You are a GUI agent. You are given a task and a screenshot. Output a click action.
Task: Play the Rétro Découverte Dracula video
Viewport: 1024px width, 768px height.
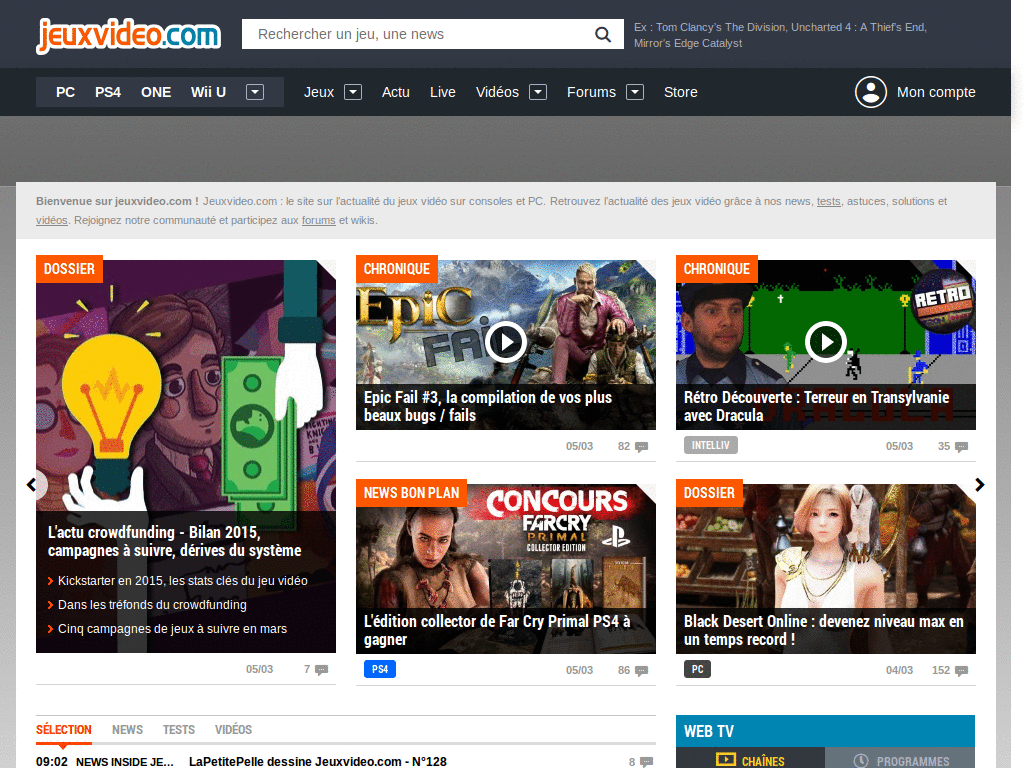point(825,342)
